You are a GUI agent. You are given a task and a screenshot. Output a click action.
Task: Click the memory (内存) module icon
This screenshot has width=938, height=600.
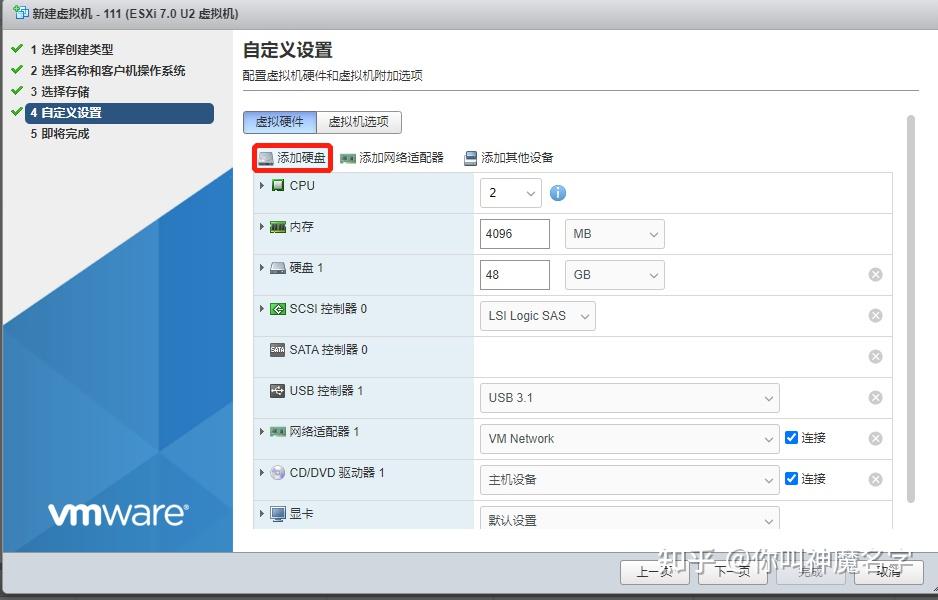tap(278, 227)
